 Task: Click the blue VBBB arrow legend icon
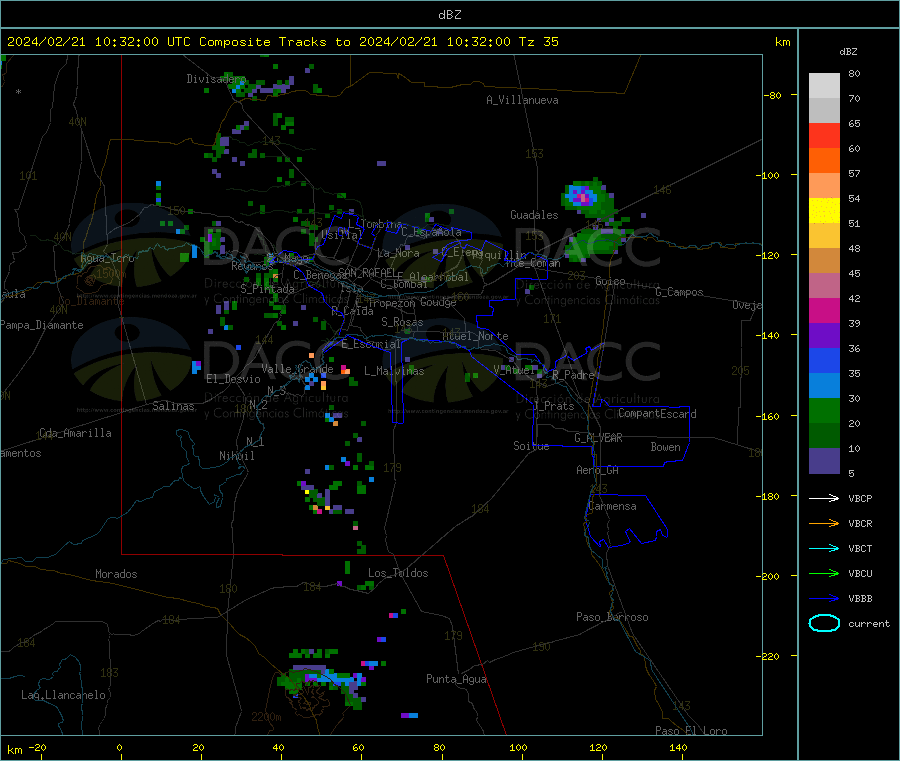point(824,599)
